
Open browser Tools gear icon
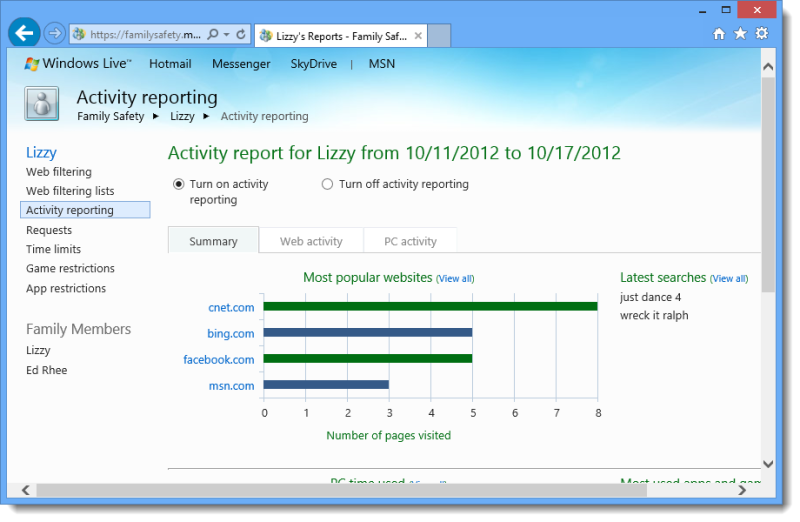pos(762,33)
